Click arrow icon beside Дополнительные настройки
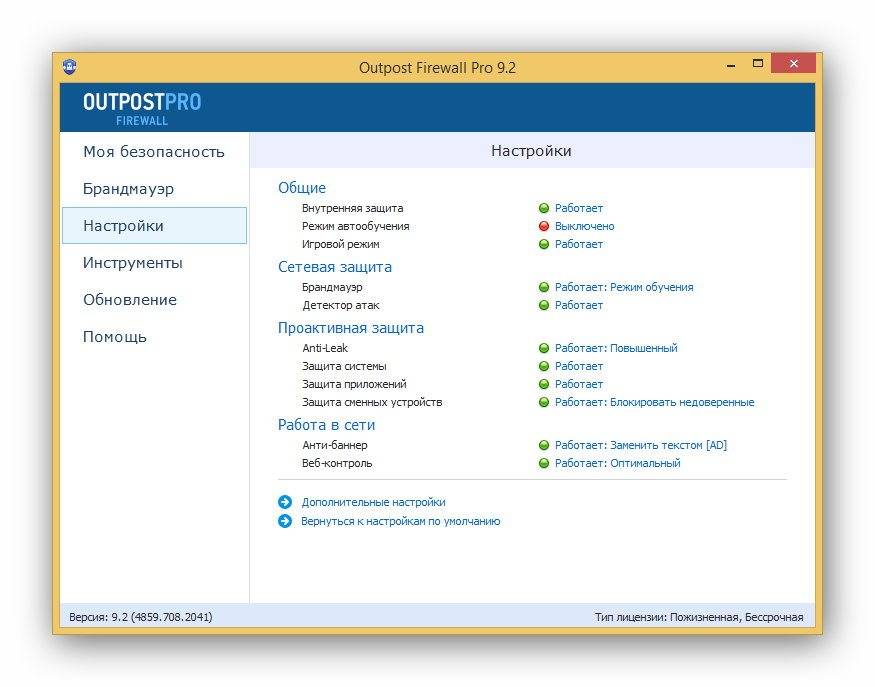Viewport: 875px width, 687px height. [285, 502]
